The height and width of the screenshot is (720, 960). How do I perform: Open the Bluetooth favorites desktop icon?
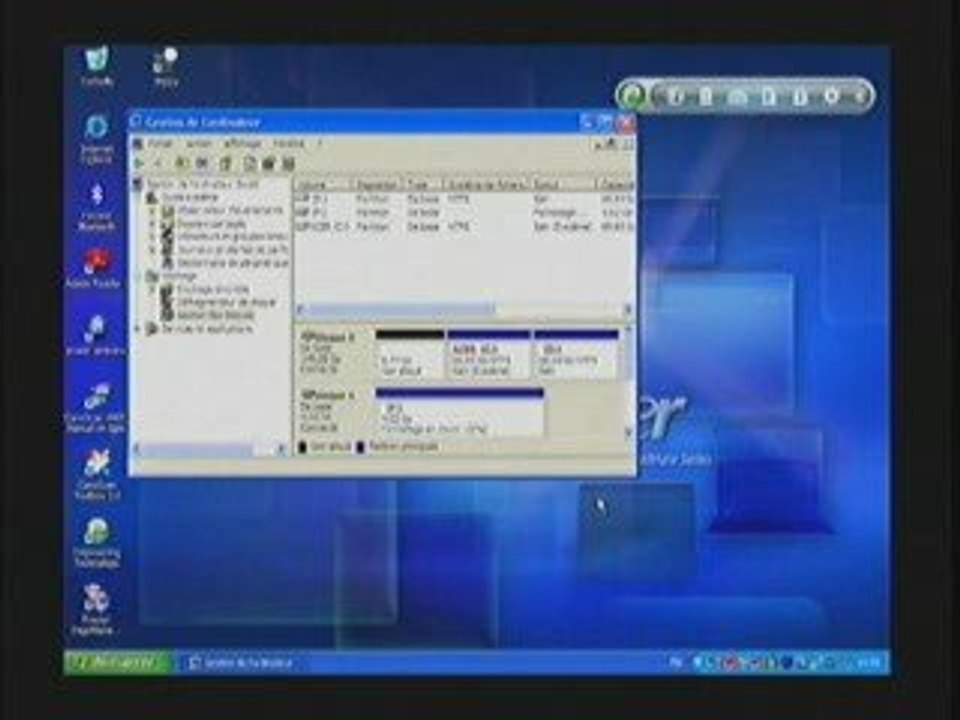97,206
